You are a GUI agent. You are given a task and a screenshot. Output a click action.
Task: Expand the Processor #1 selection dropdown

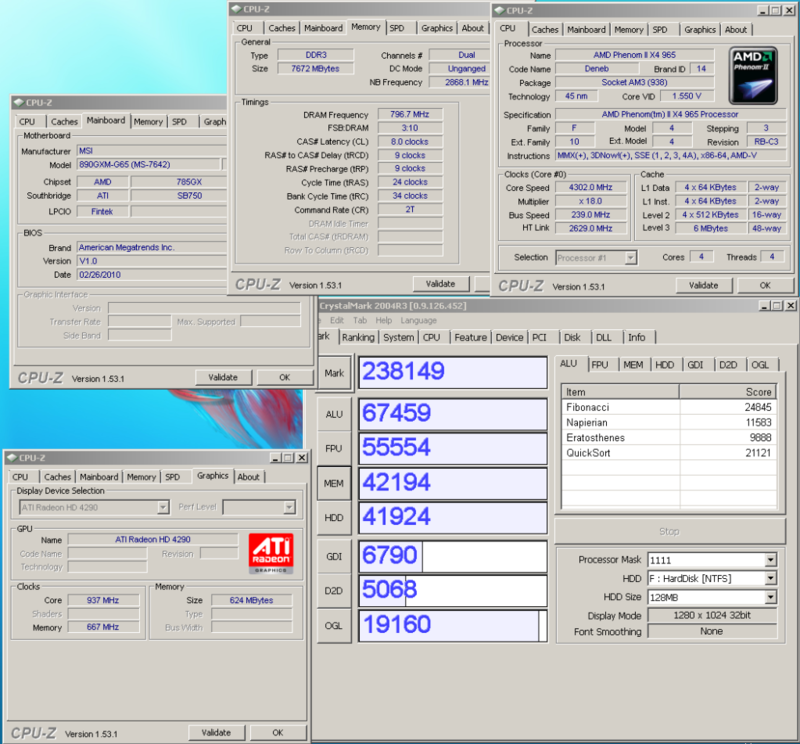(630, 258)
